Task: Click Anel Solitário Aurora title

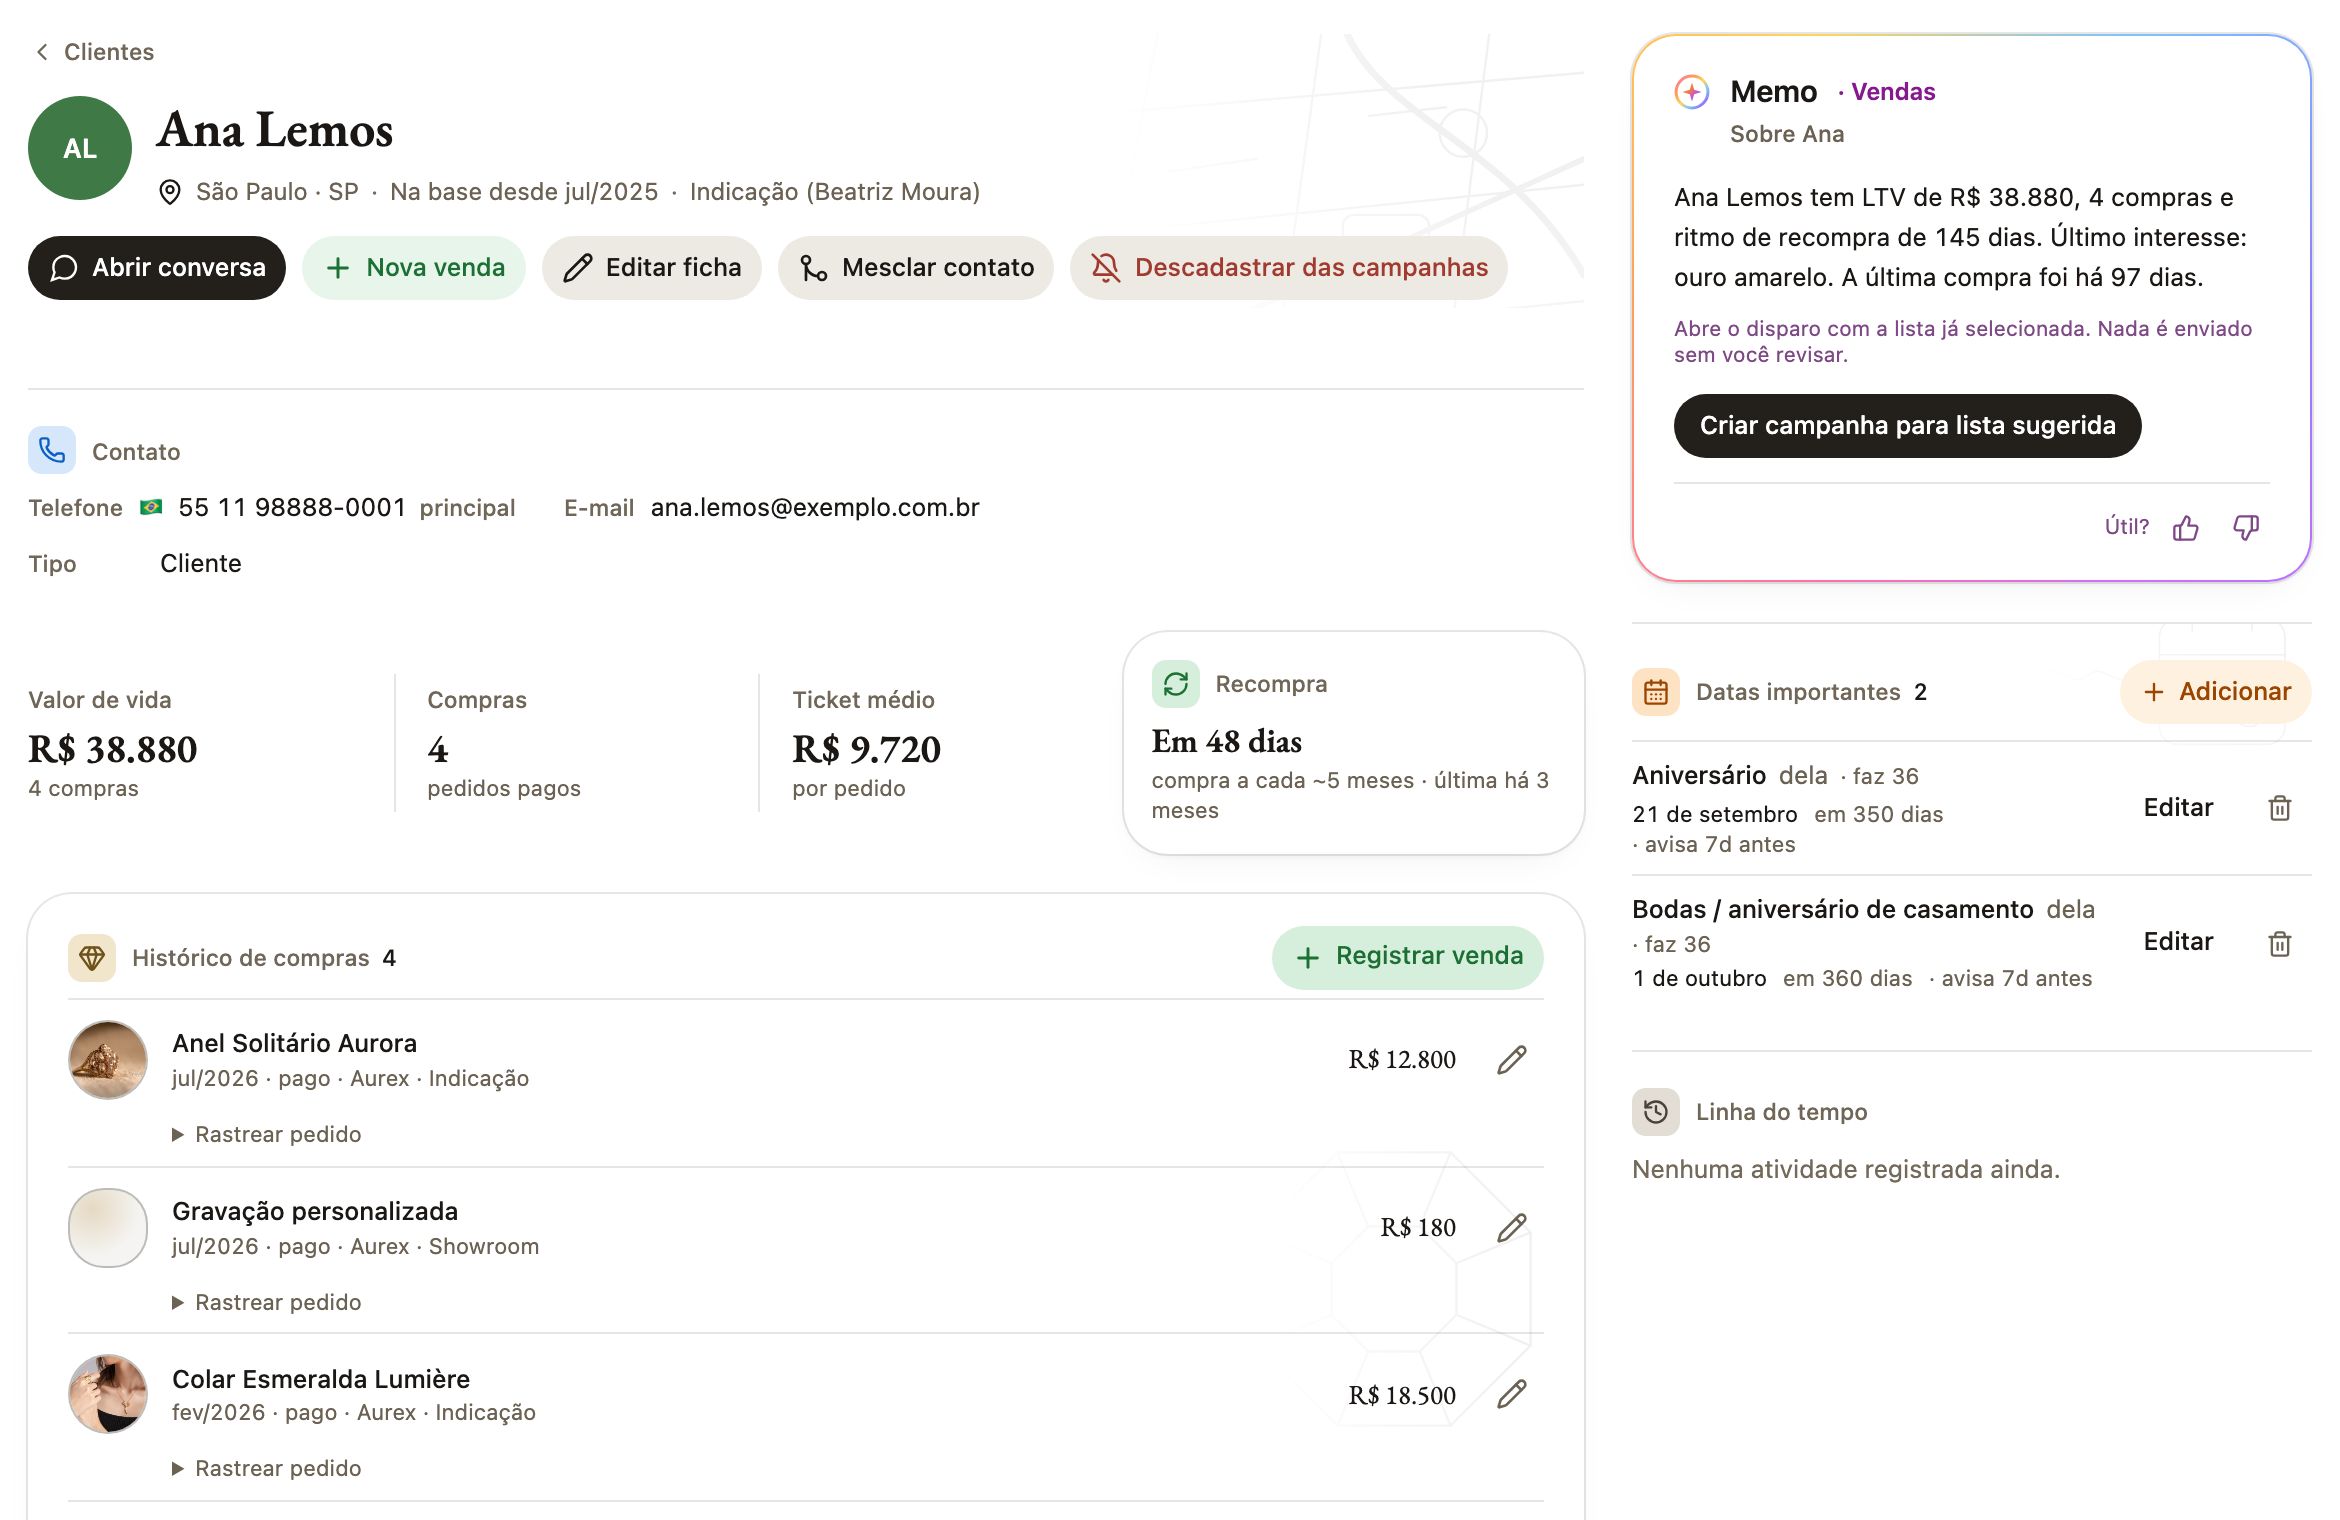Action: (x=295, y=1043)
